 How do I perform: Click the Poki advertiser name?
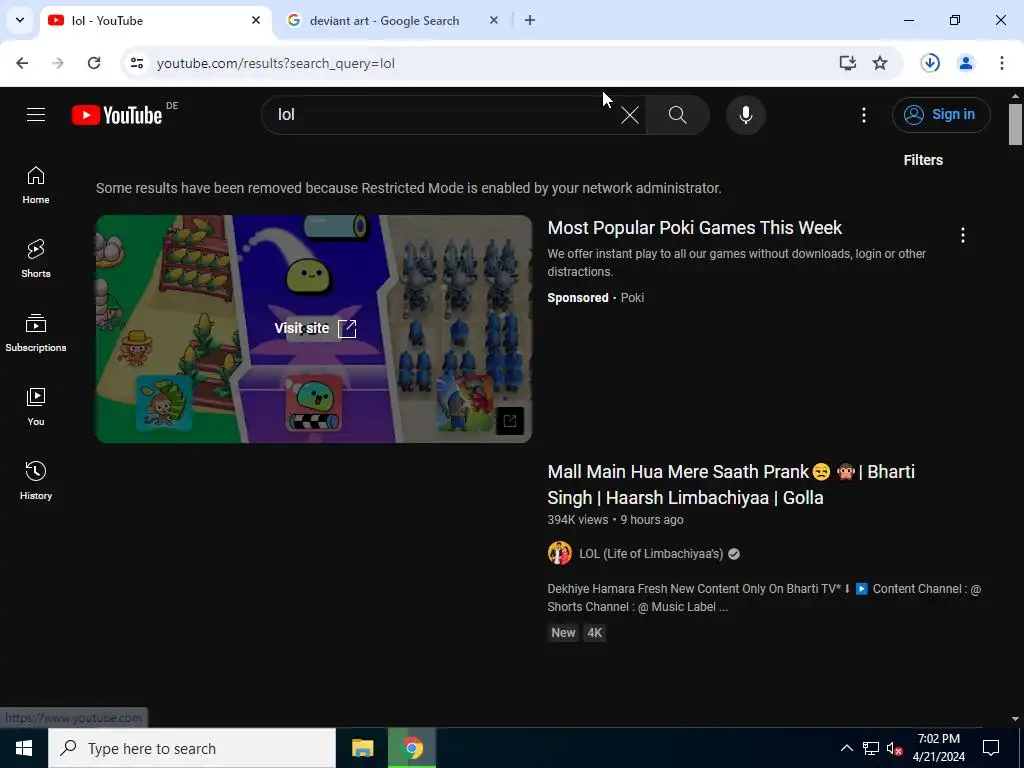pos(632,298)
